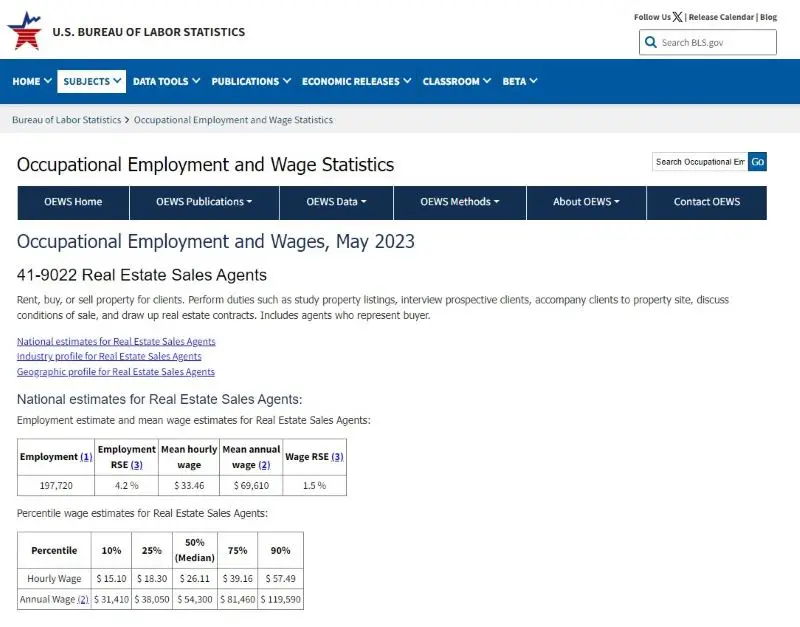Go to OEWS Home in the secondary navigation
Image resolution: width=800 pixels, height=627 pixels.
click(72, 202)
